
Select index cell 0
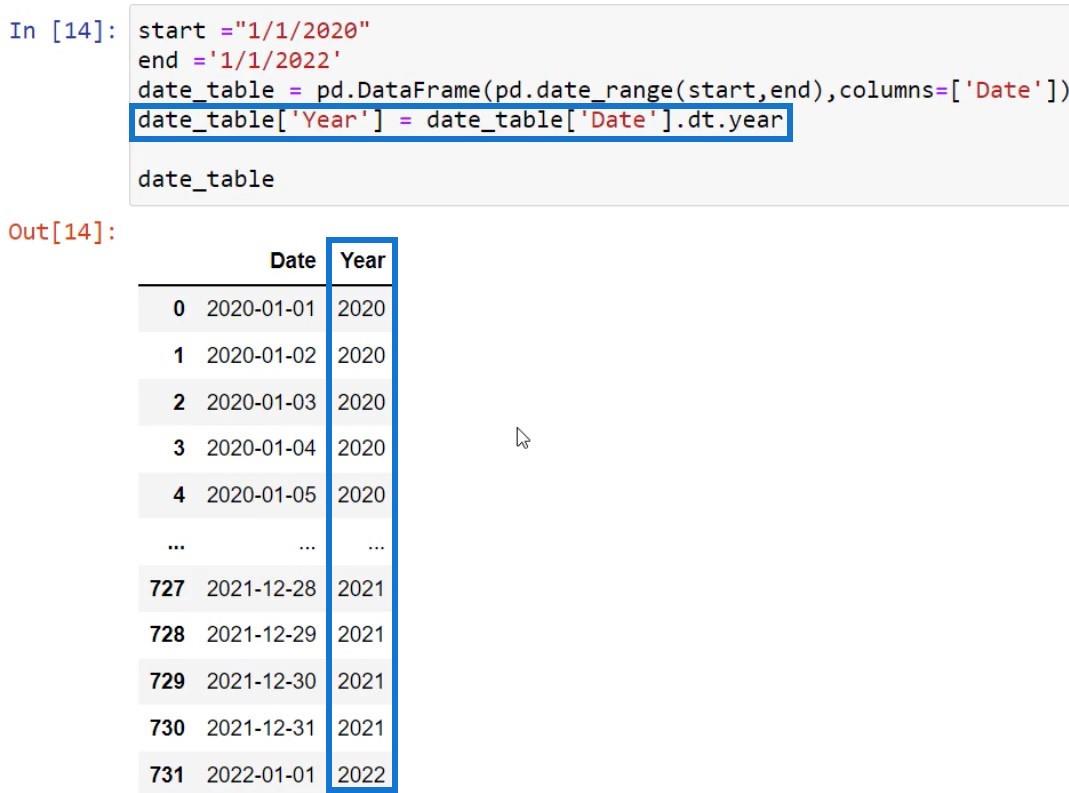point(179,308)
